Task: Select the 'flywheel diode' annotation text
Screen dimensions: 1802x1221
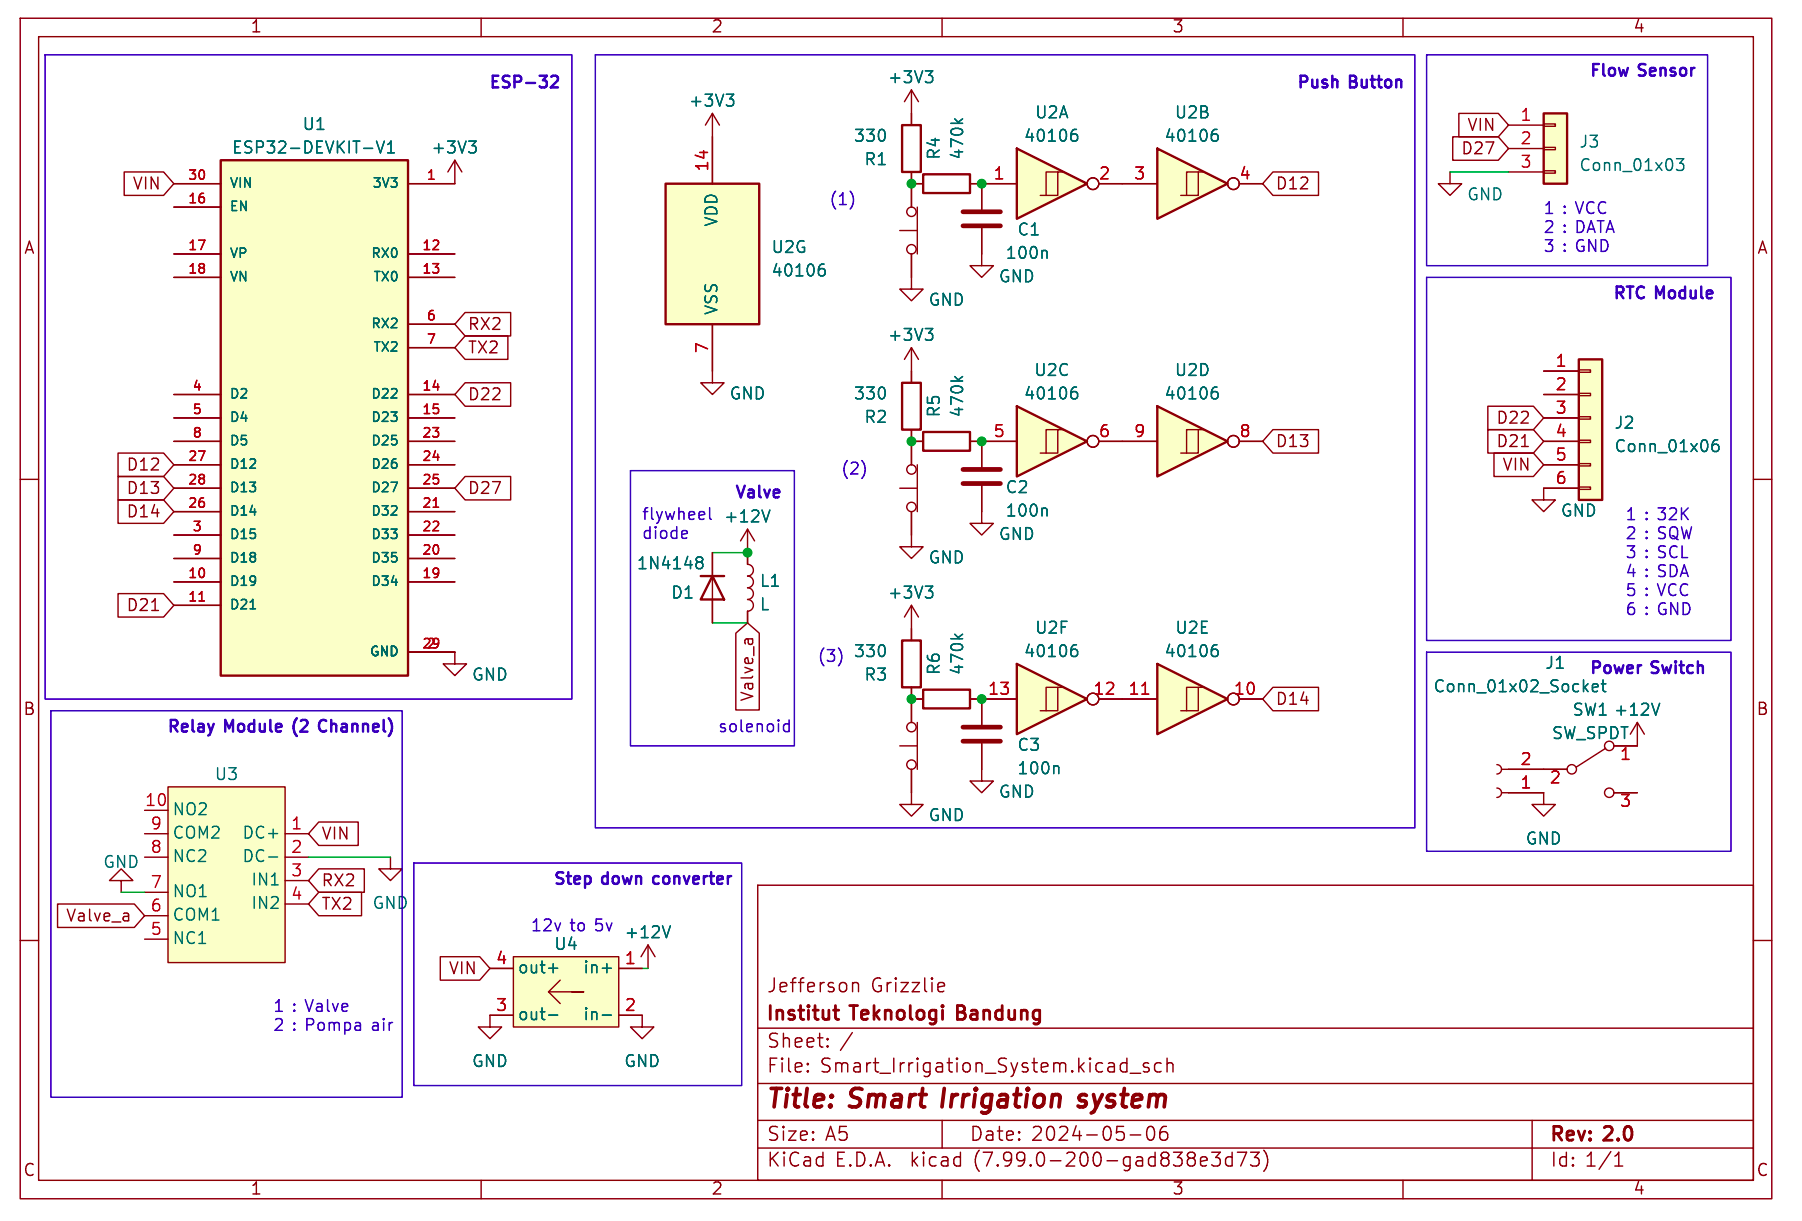Action: point(677,523)
